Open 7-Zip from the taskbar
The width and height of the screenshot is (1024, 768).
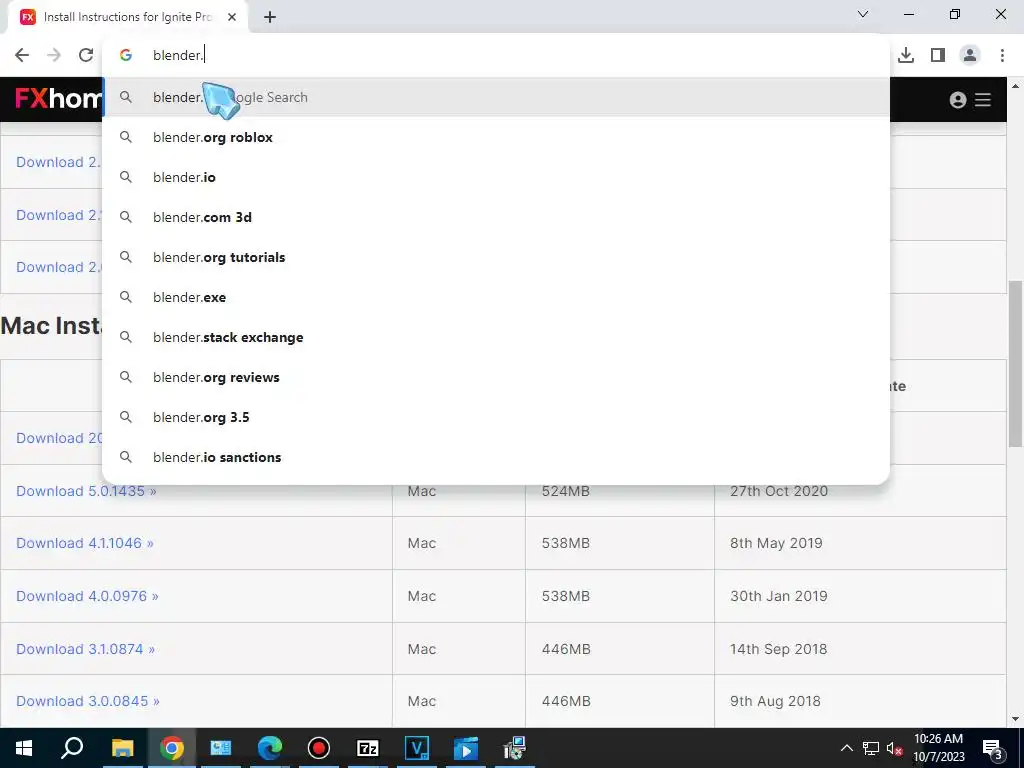(368, 748)
